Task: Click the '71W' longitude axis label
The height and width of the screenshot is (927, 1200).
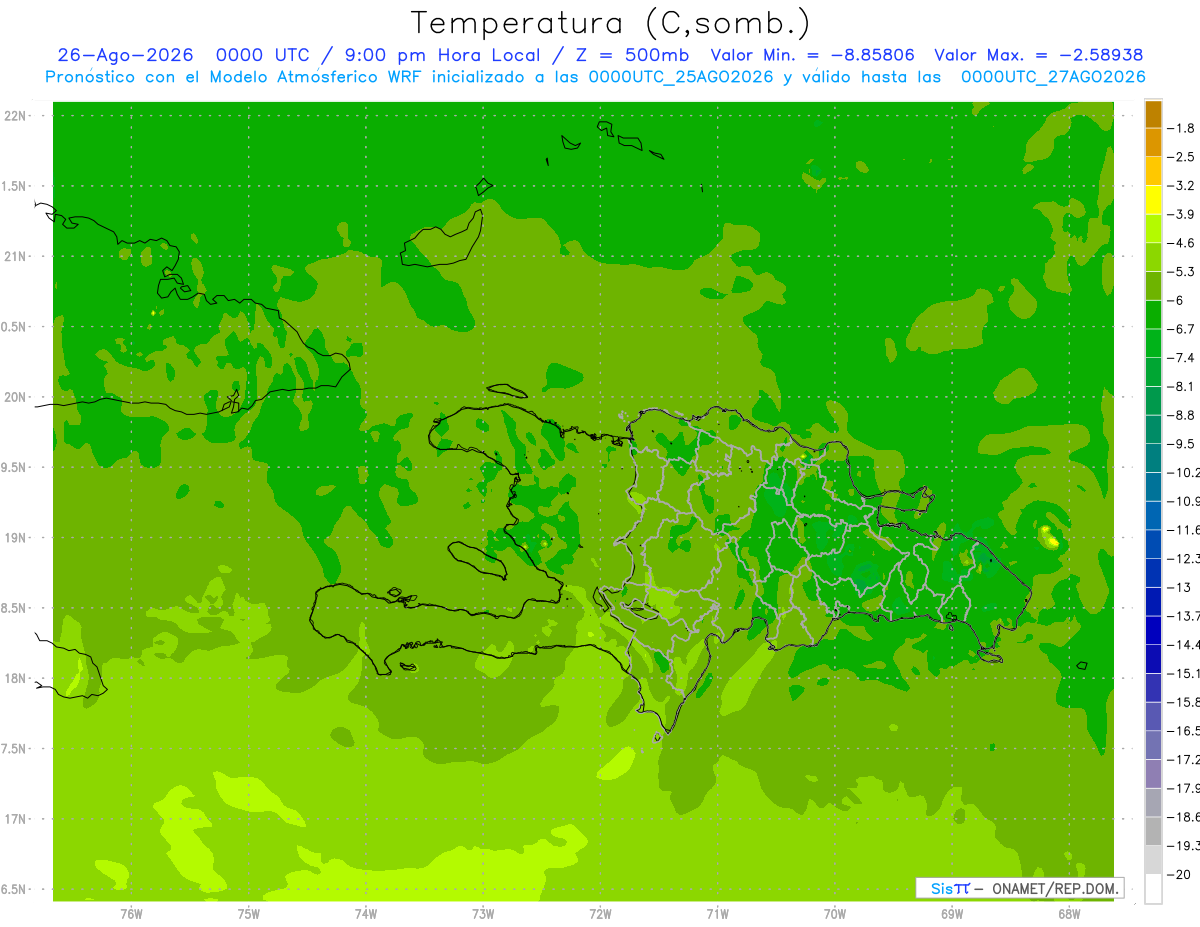Action: pos(717,913)
